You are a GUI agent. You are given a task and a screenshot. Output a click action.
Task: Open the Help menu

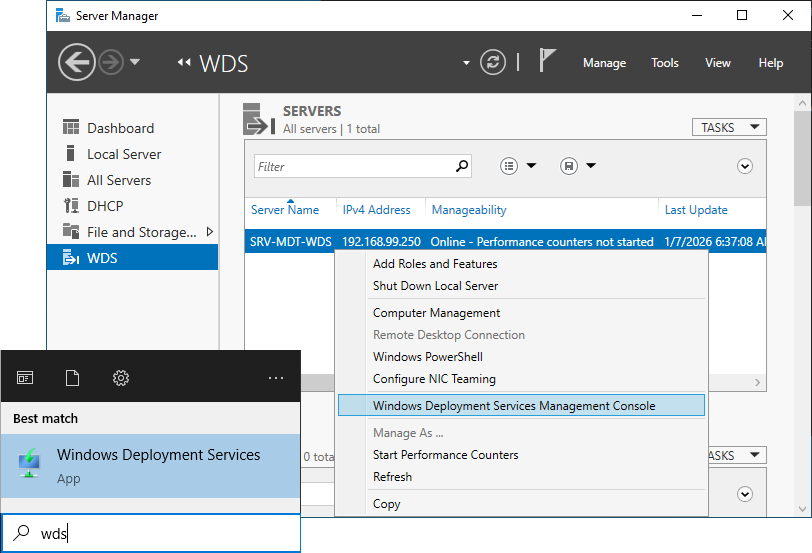(771, 63)
